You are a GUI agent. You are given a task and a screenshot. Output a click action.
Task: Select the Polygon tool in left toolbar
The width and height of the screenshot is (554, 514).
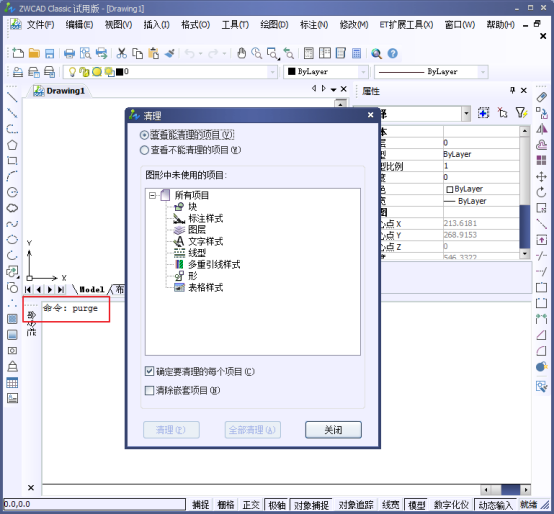coord(12,145)
